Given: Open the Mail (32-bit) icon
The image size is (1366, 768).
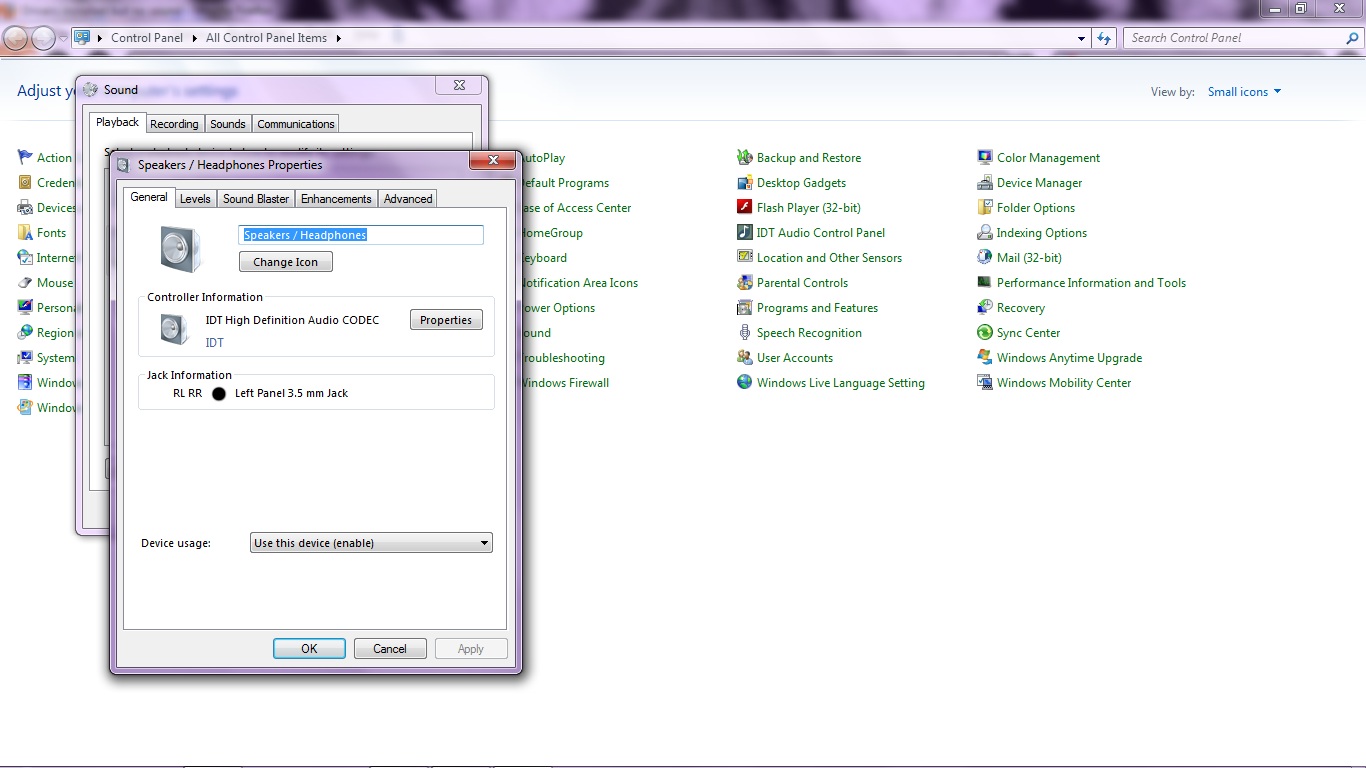Looking at the screenshot, I should point(984,258).
